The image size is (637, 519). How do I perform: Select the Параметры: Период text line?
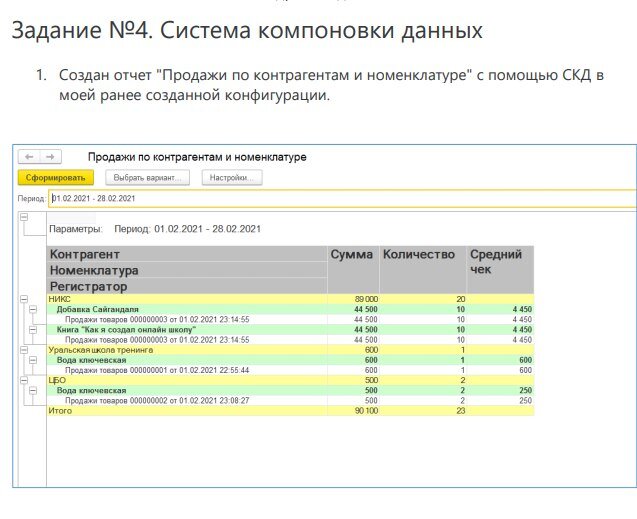click(x=155, y=229)
